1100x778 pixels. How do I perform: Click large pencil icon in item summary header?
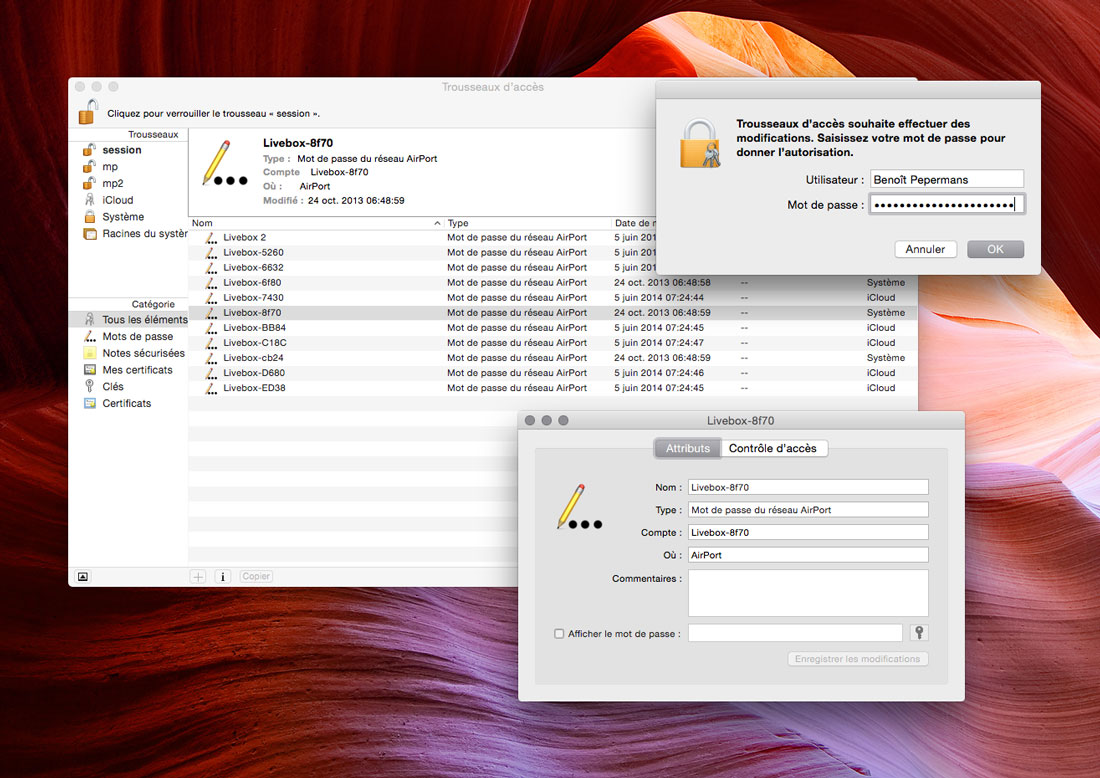(224, 164)
